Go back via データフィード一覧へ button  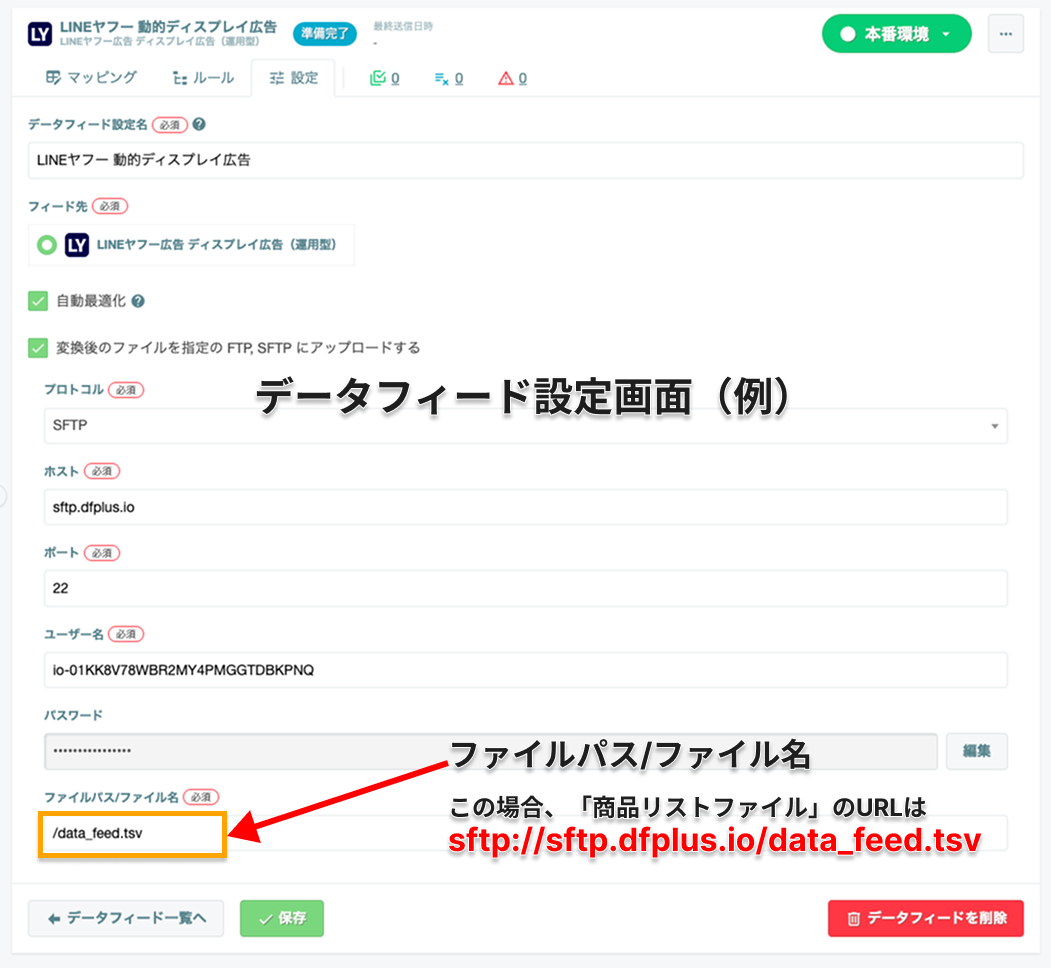(126, 918)
